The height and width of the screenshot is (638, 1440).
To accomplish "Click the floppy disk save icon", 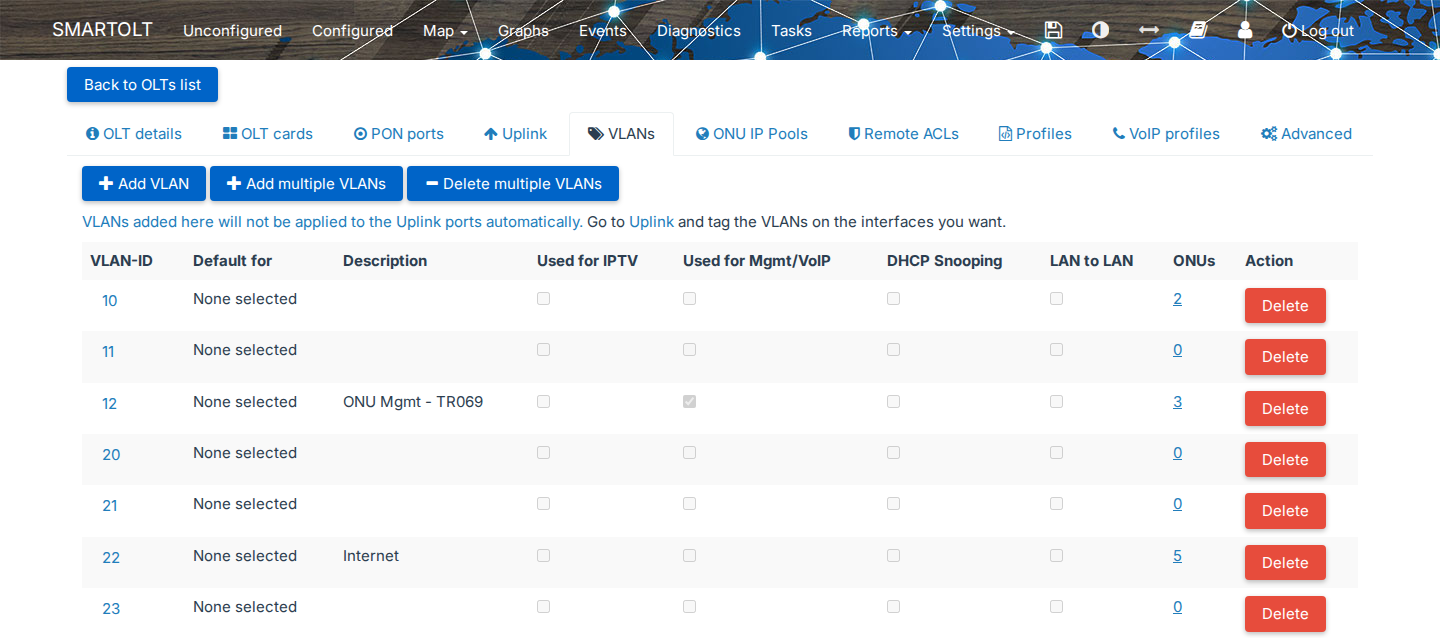I will tap(1053, 30).
